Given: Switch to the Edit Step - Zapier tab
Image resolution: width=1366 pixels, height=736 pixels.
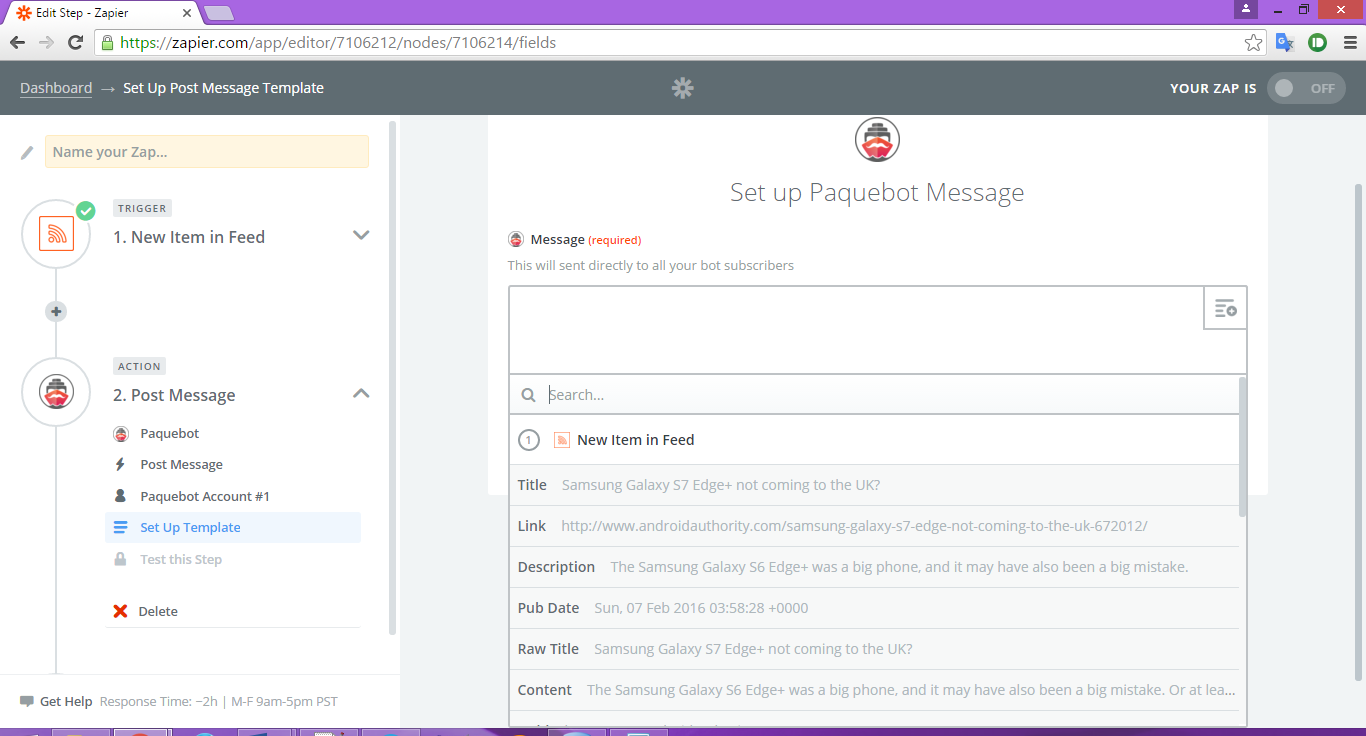Looking at the screenshot, I should click(100, 13).
